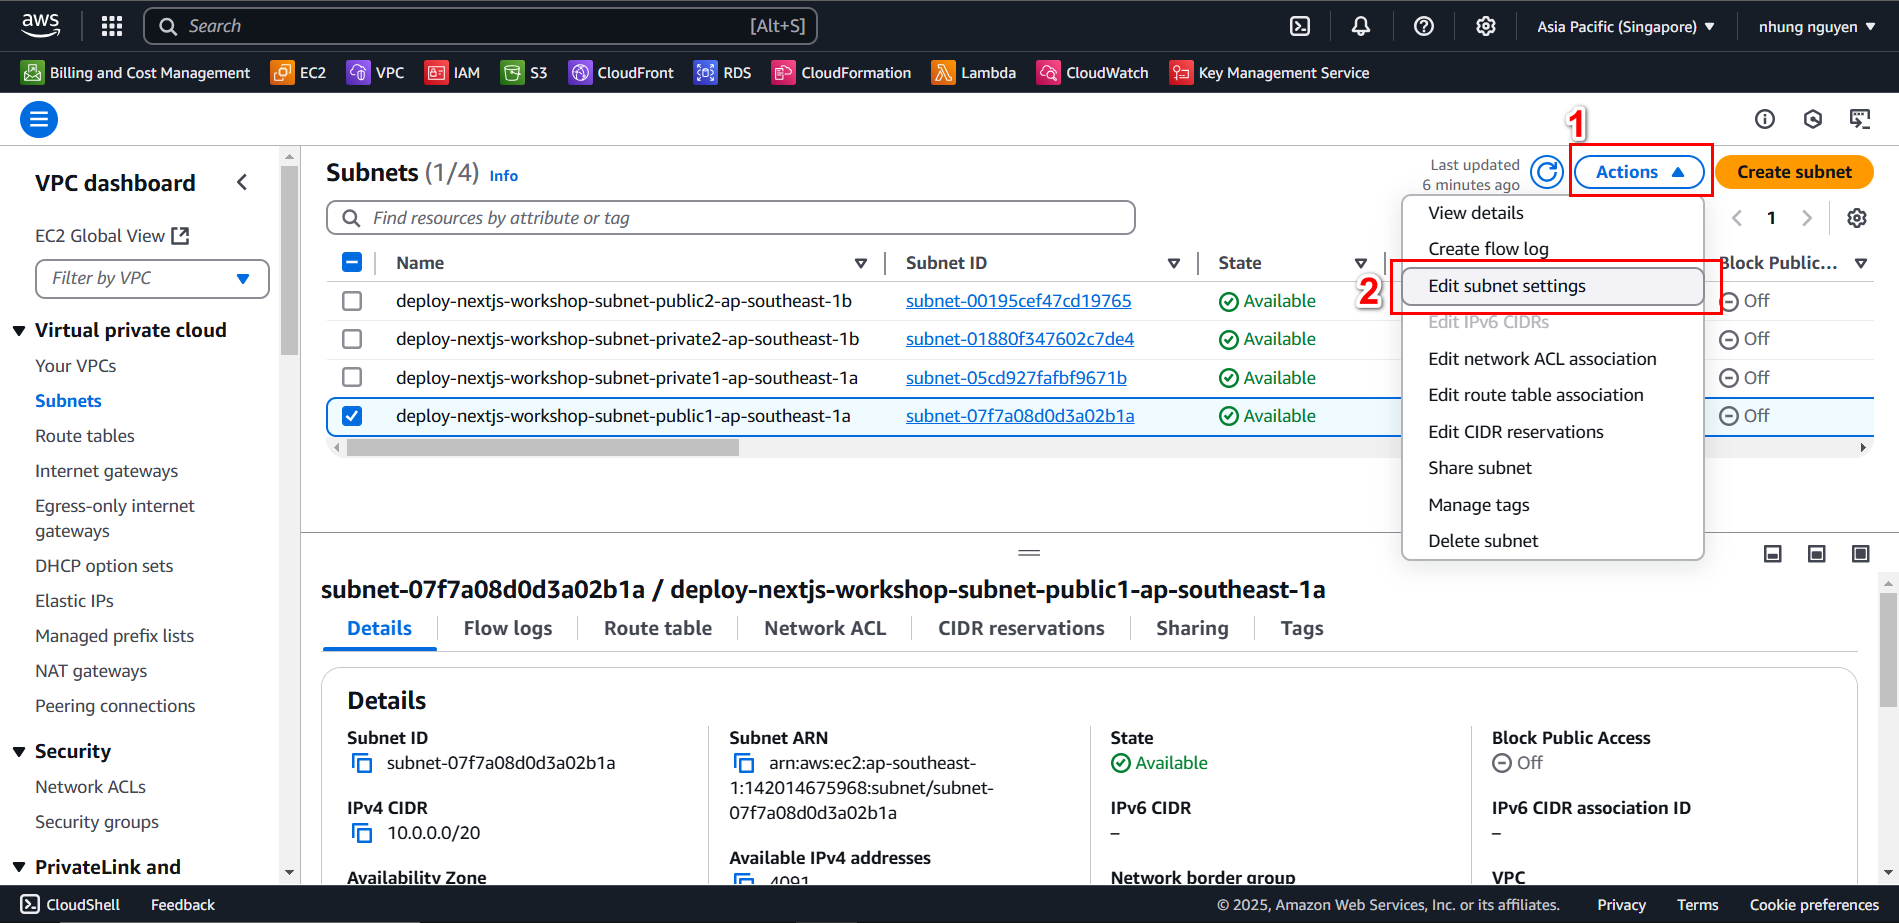The width and height of the screenshot is (1899, 923).
Task: Check the private1-ap-southeast-1a subnet row
Action: point(352,377)
